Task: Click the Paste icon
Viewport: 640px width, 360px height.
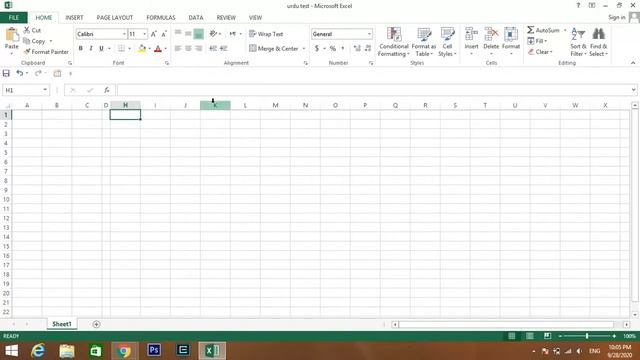Action: [12, 35]
